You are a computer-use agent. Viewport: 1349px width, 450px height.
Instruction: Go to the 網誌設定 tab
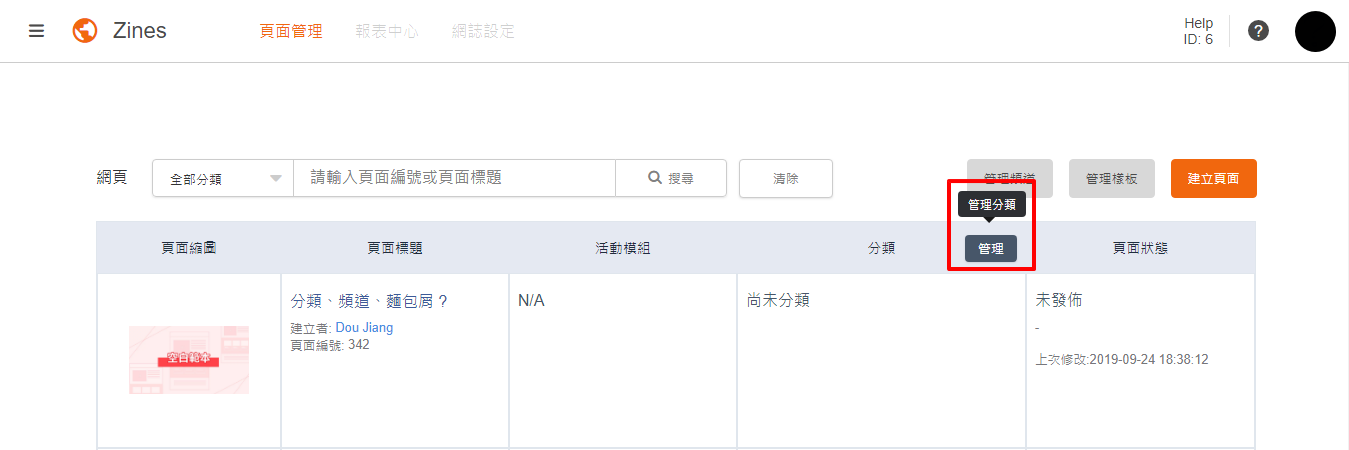click(483, 31)
